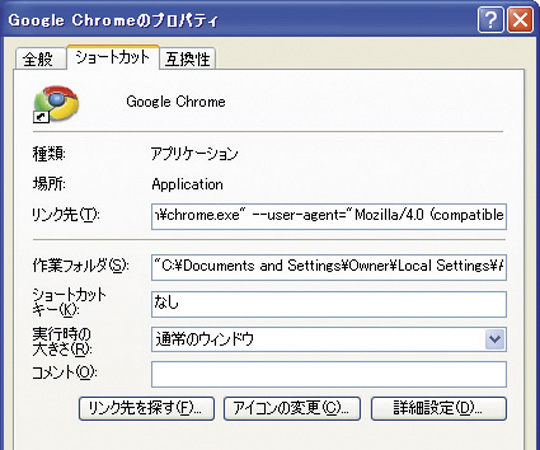Screen dimensions: 540x450
Task: Click the 種類 label
Action: pyautogui.click(x=49, y=154)
